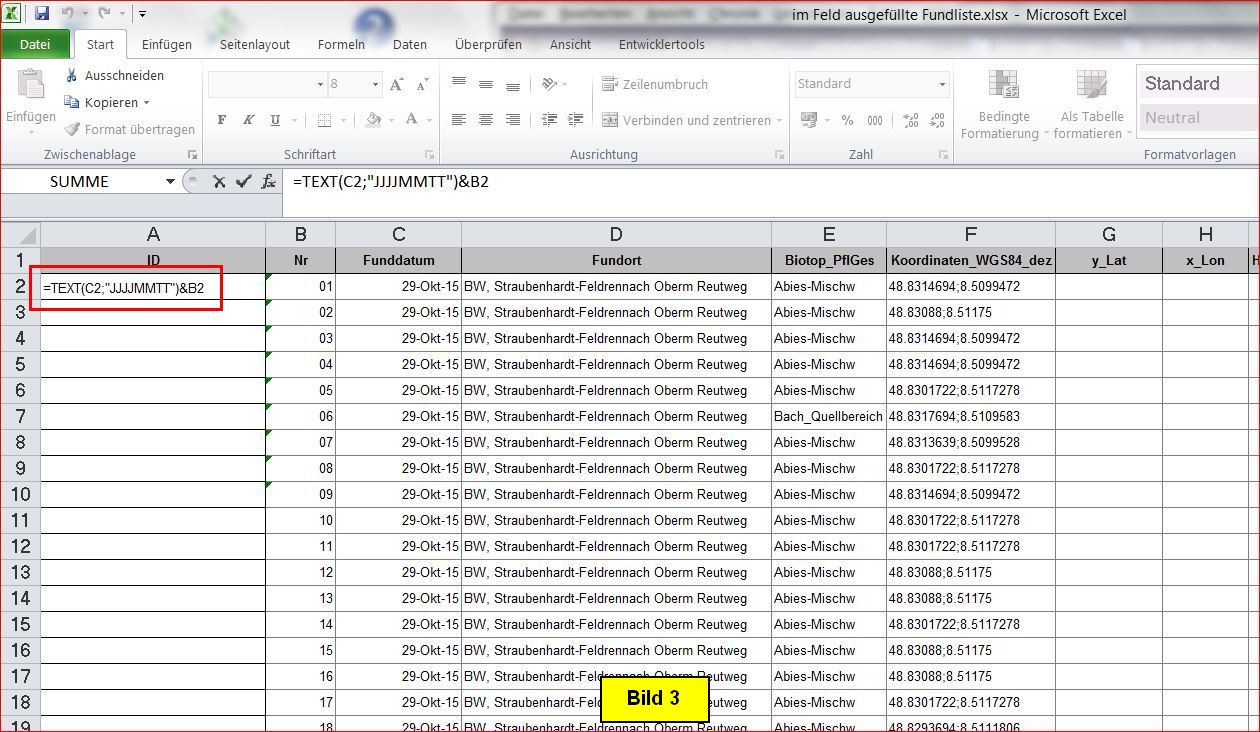
Task: Toggle italic formatting (K)
Action: click(x=248, y=120)
